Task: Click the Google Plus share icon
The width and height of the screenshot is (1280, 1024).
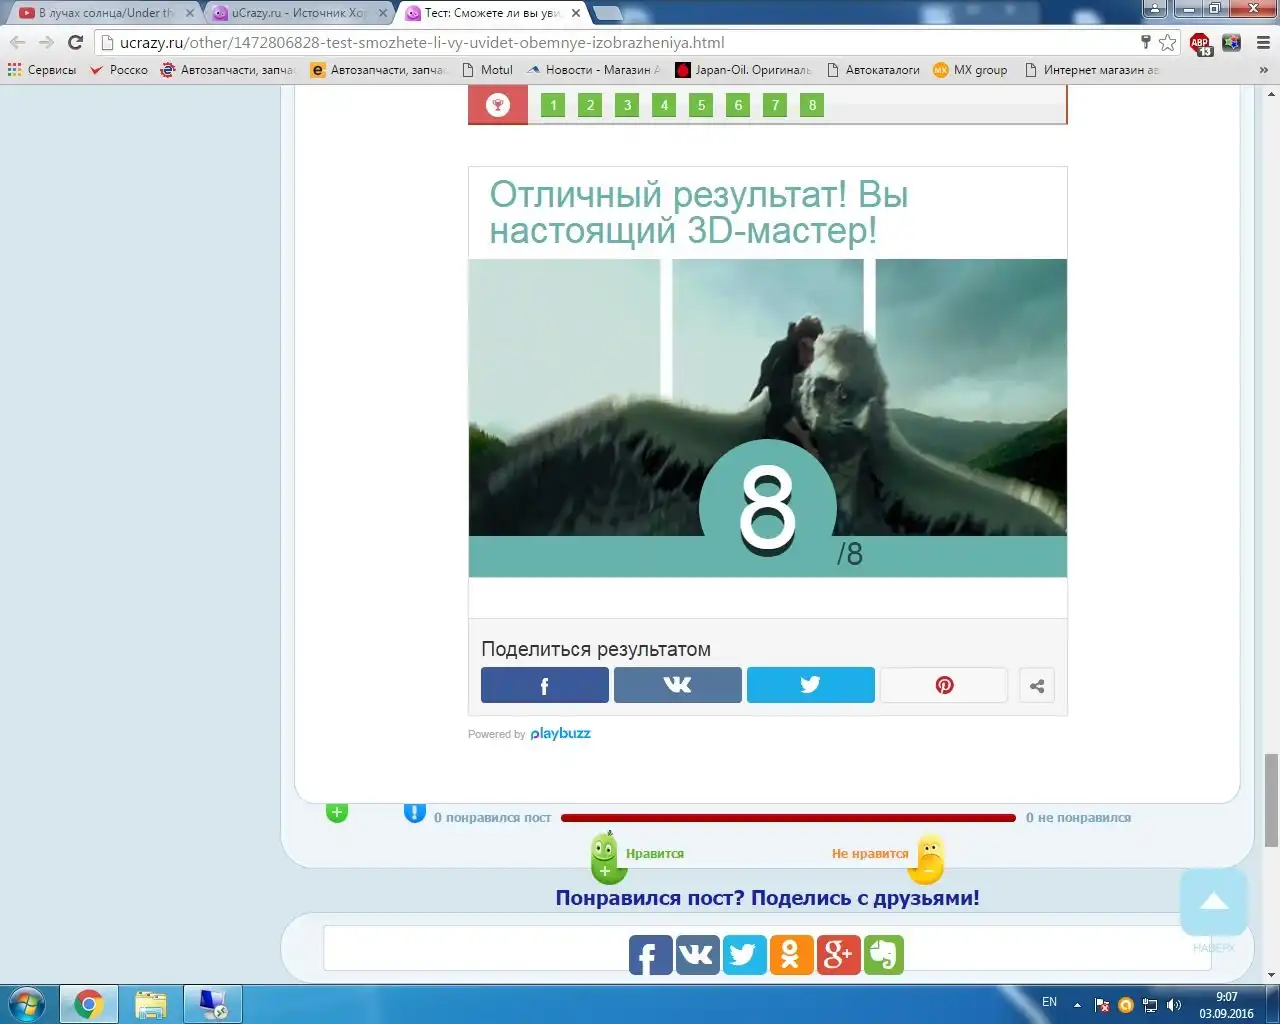Action: click(x=837, y=955)
